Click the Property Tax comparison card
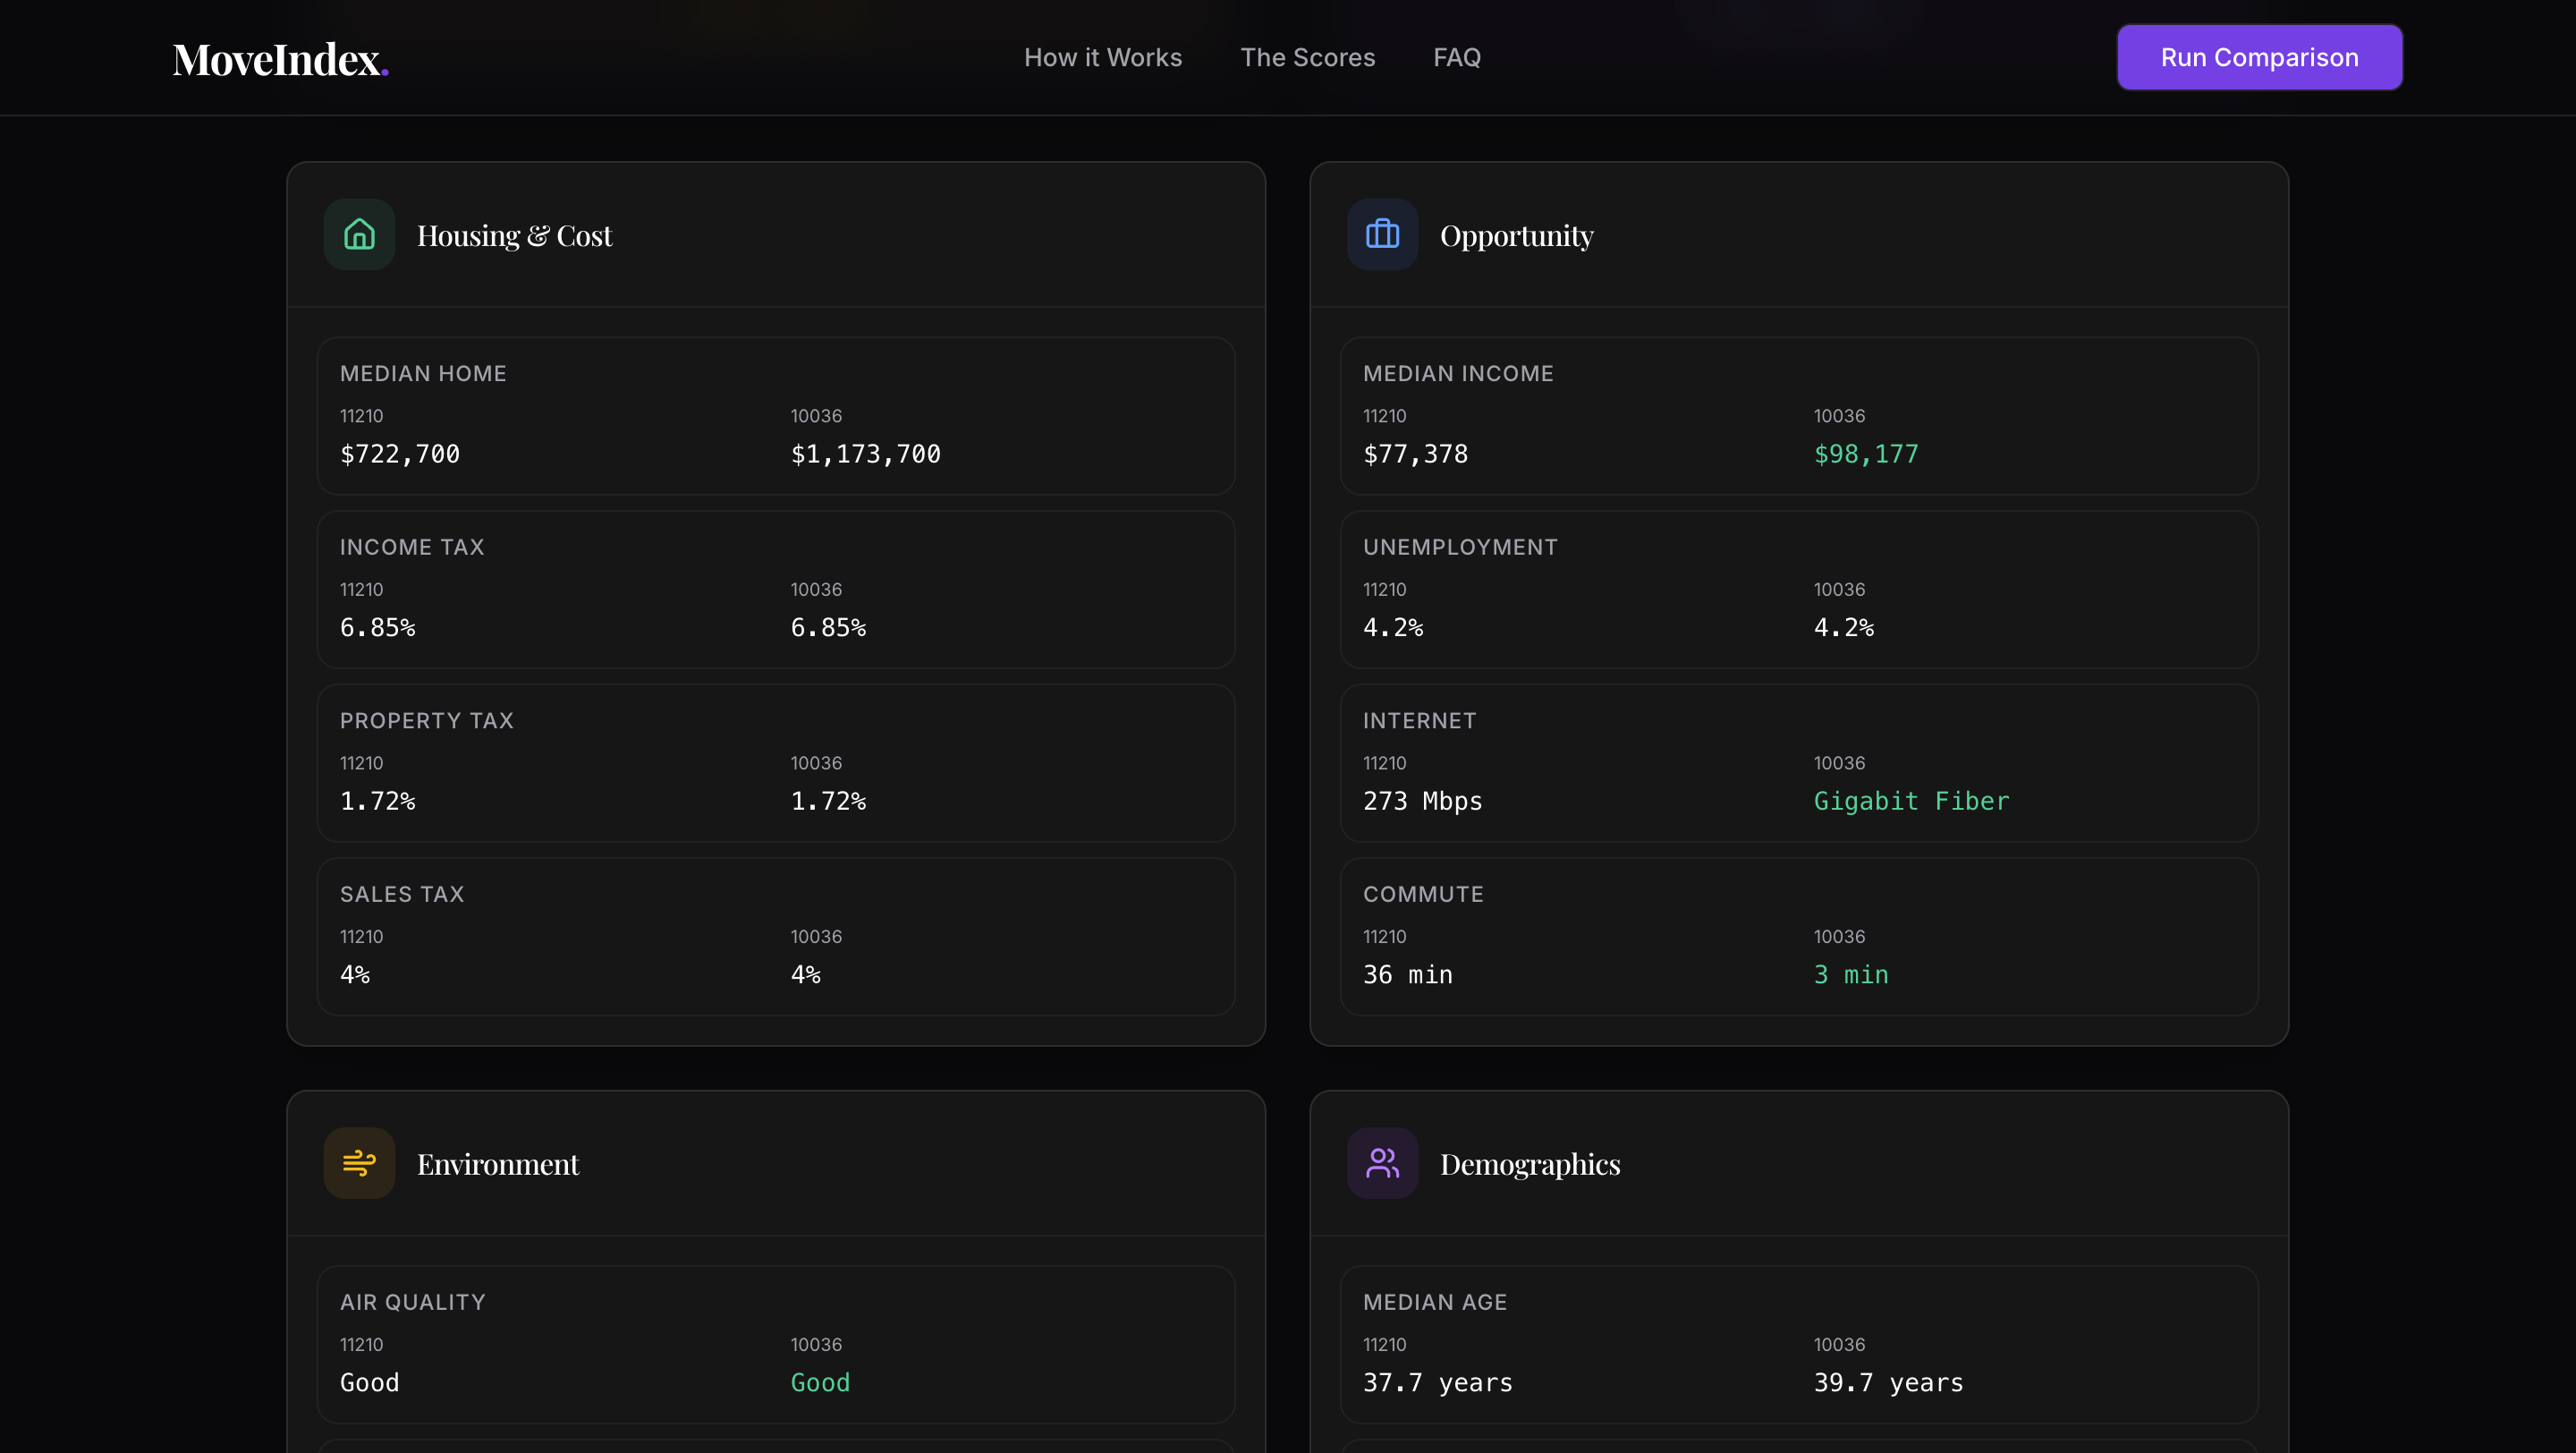Viewport: 2576px width, 1453px height. tap(775, 763)
